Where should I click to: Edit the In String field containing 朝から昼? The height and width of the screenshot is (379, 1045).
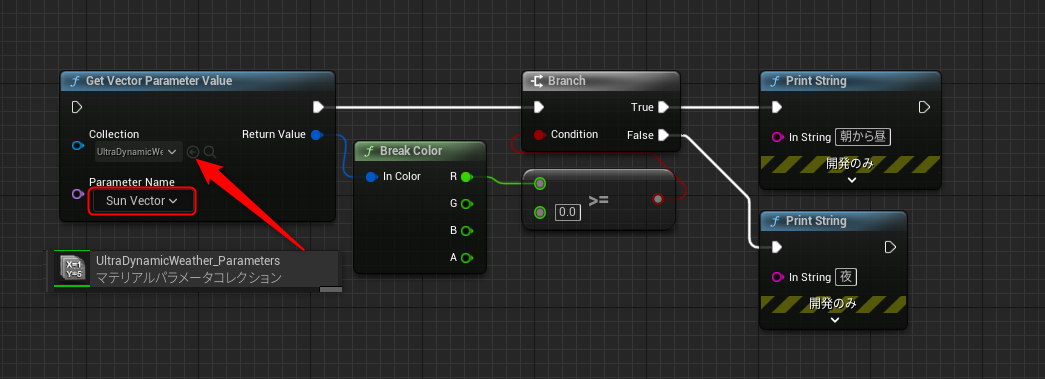click(x=863, y=137)
